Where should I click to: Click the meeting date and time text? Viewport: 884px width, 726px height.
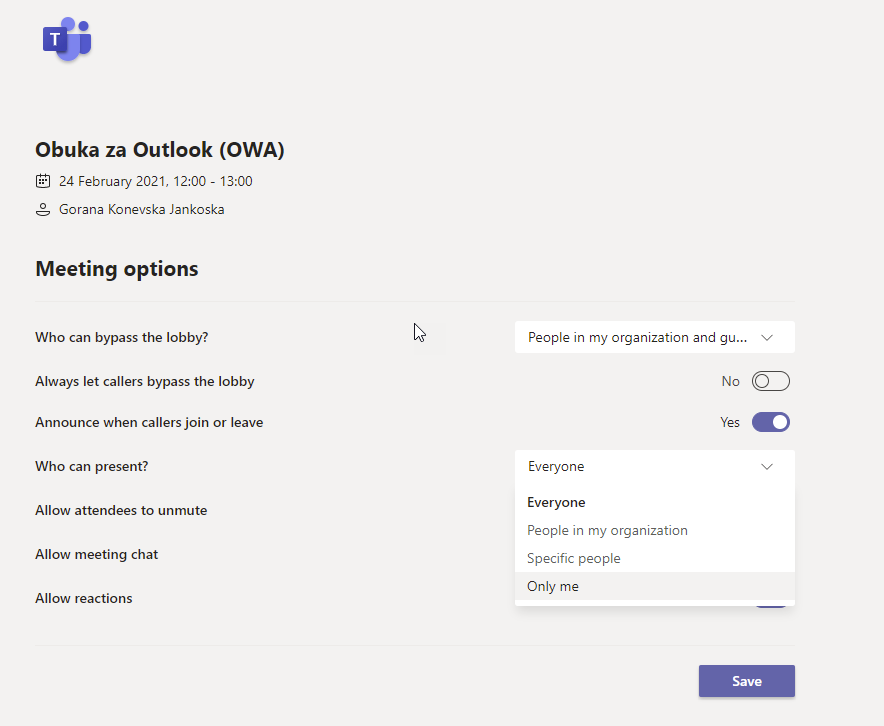156,181
